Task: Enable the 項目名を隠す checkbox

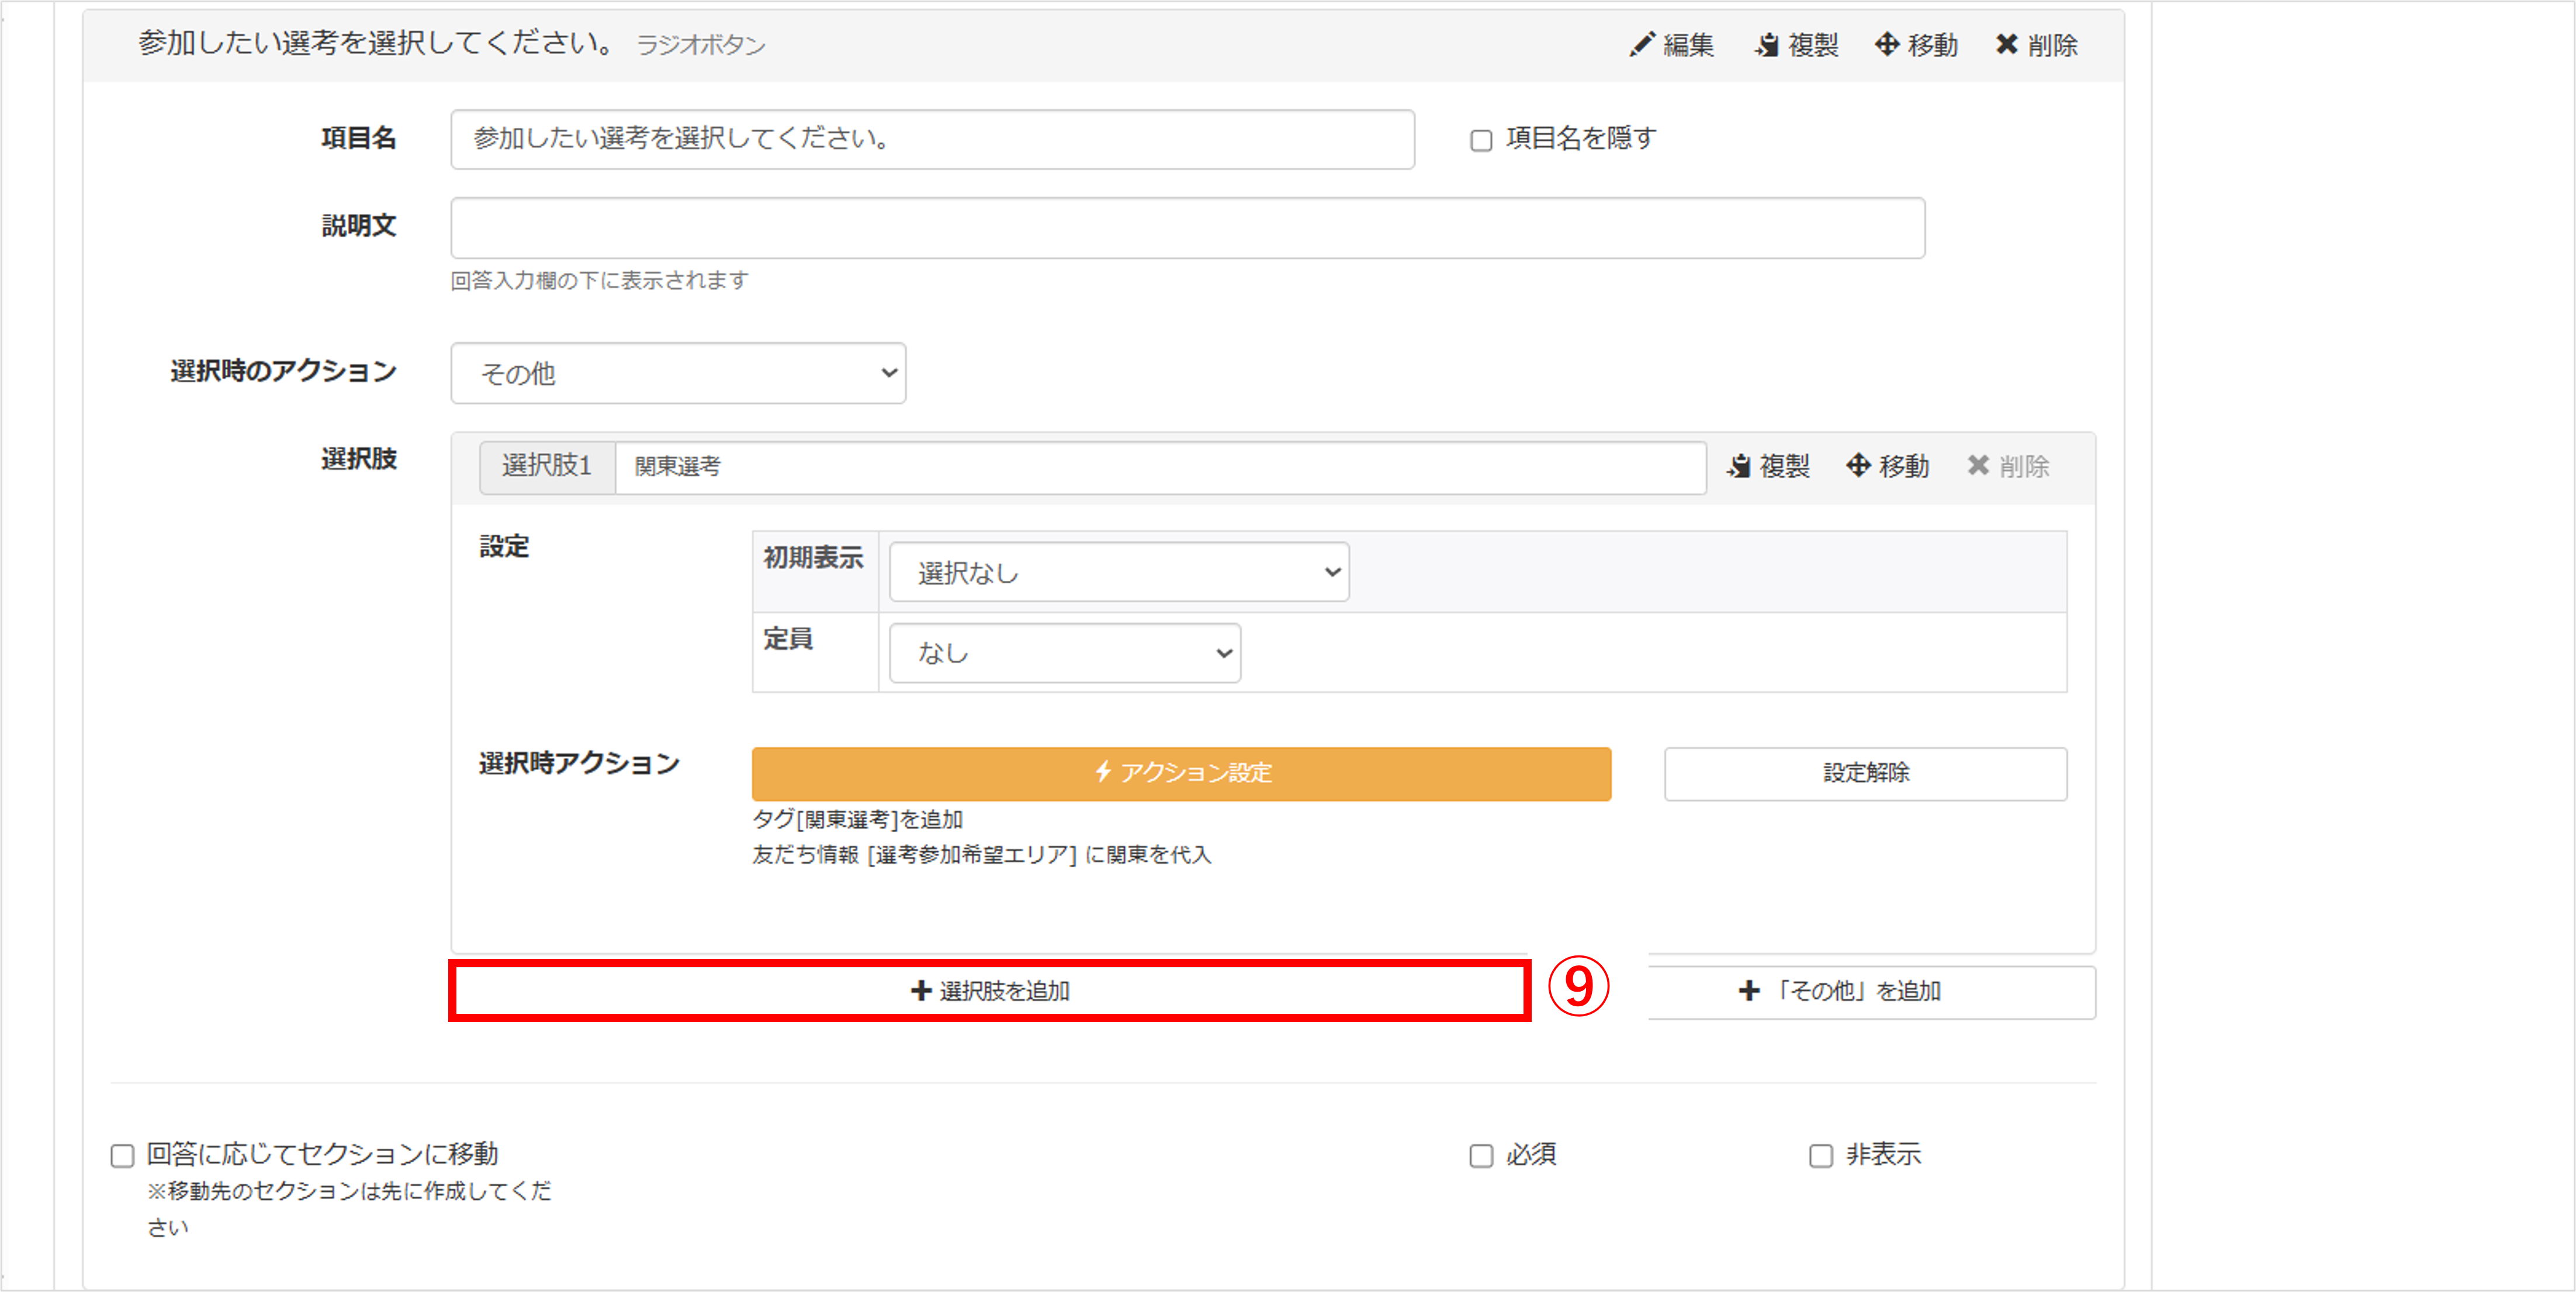Action: [1480, 141]
